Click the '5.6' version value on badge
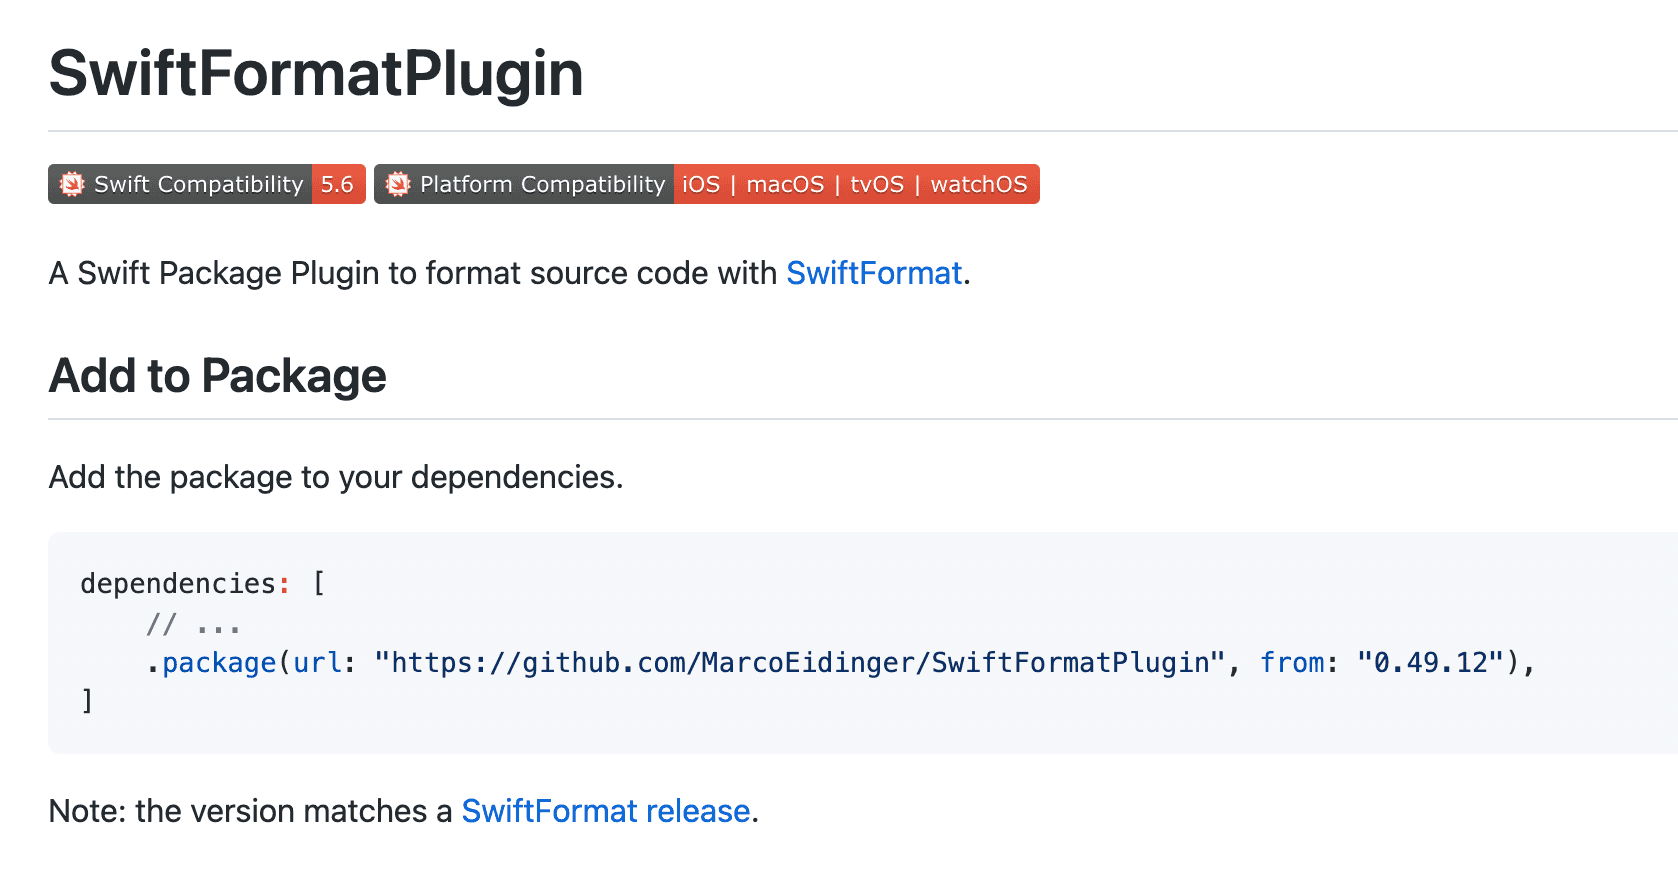This screenshot has height=880, width=1678. tap(338, 184)
